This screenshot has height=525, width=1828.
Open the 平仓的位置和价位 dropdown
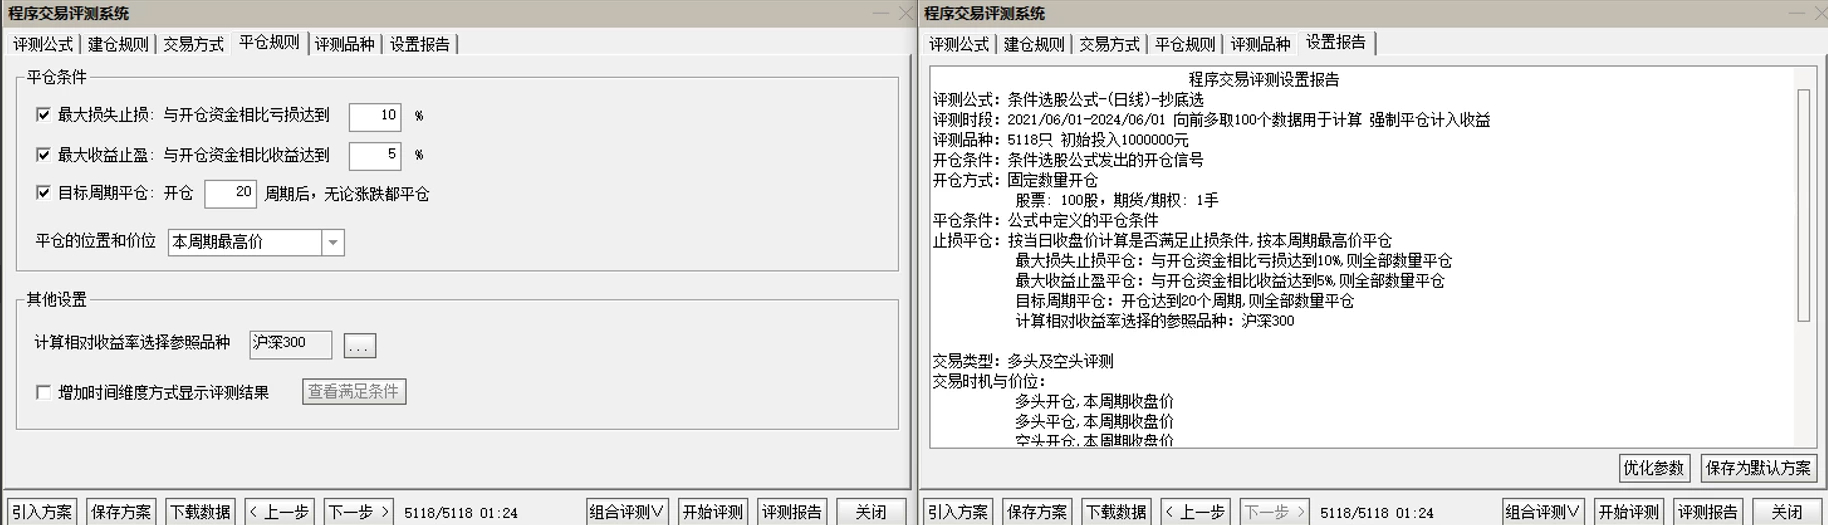tap(333, 242)
